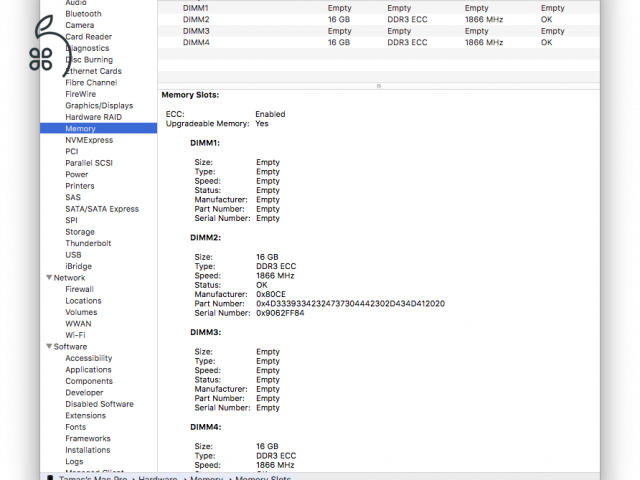Click the Mac Pro icon in path bar
Screen dimensions: 640x480
click(50, 477)
